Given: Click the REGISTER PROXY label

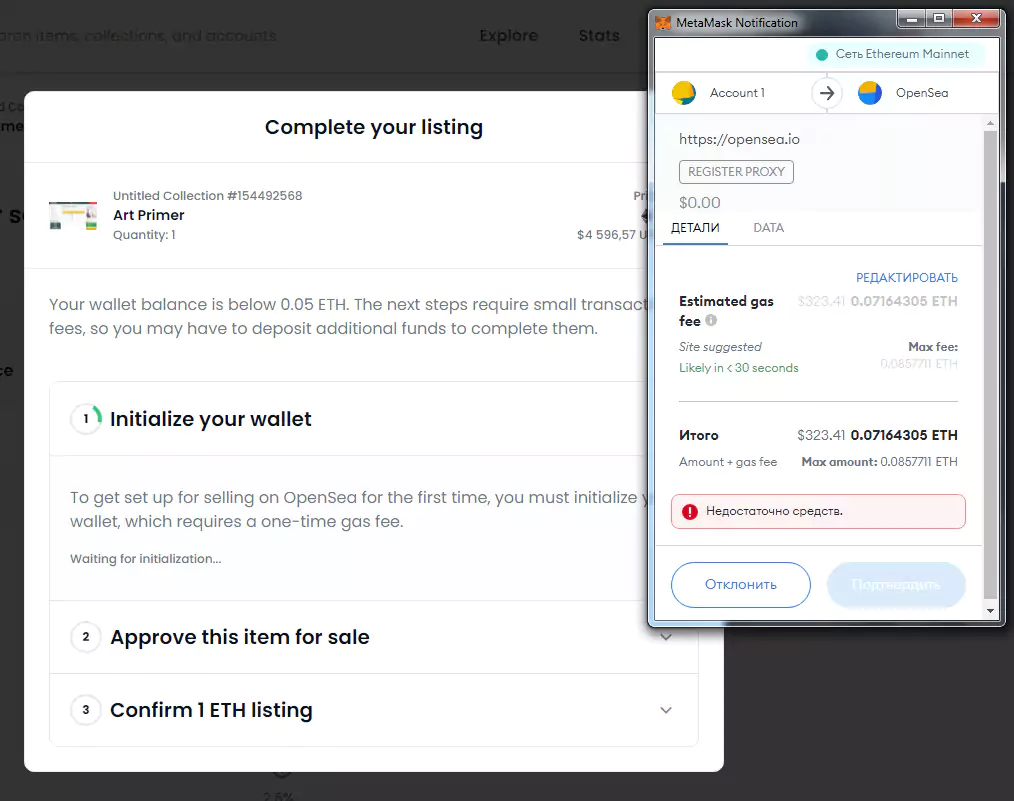Looking at the screenshot, I should click(736, 172).
